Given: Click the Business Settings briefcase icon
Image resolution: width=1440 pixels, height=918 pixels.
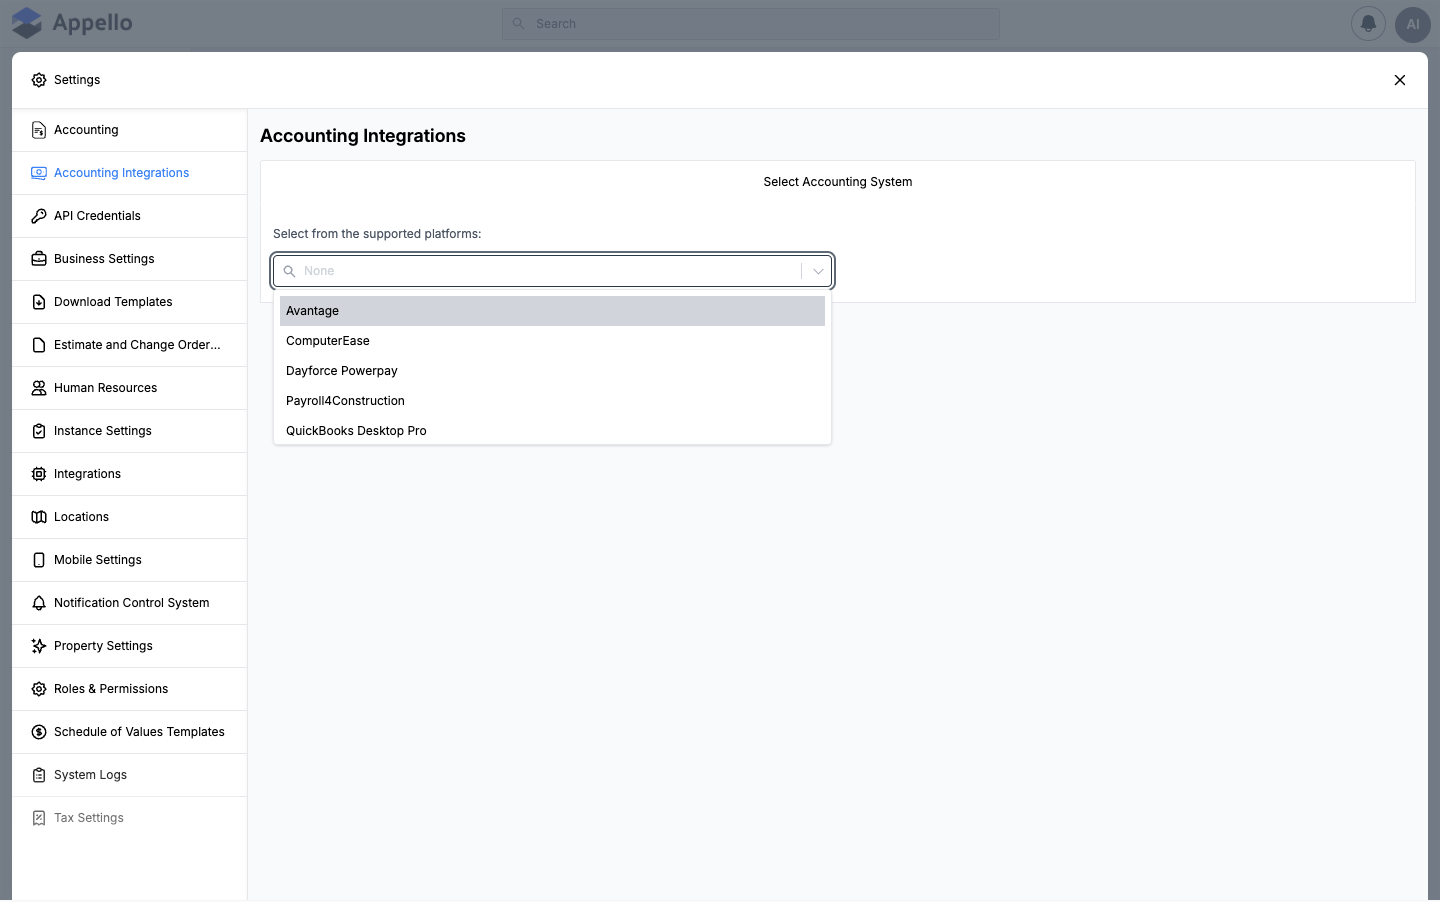Looking at the screenshot, I should click(x=39, y=259).
